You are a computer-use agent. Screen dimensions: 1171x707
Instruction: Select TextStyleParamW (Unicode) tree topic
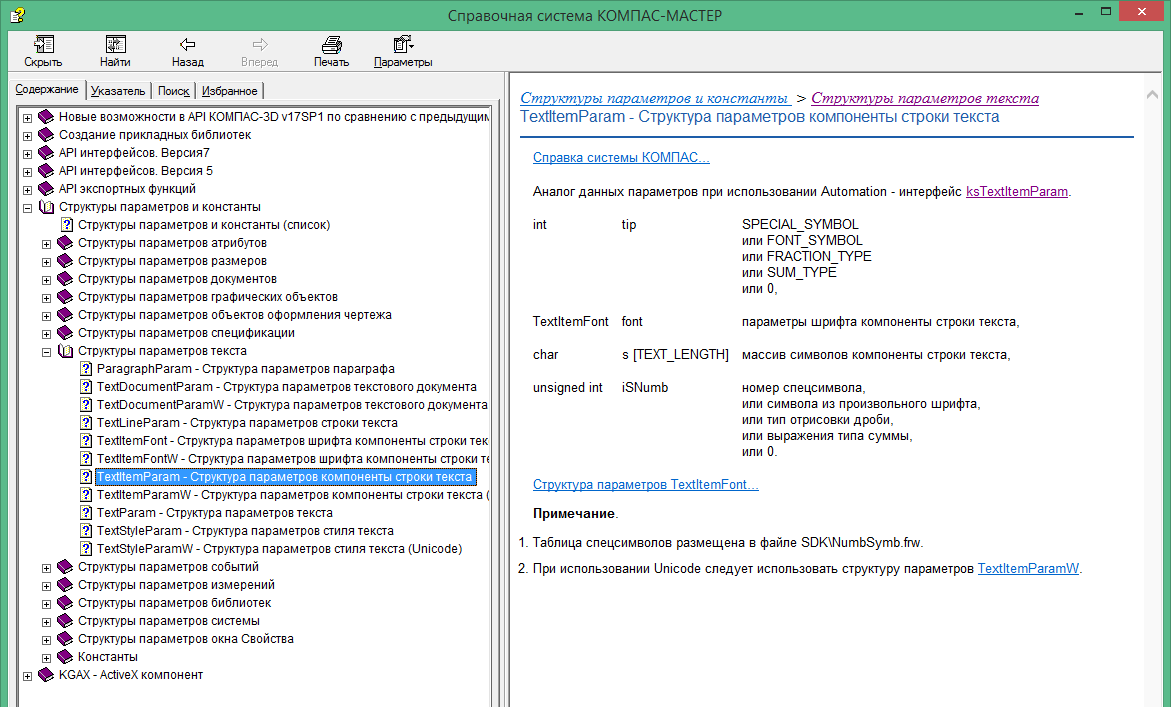coord(279,549)
